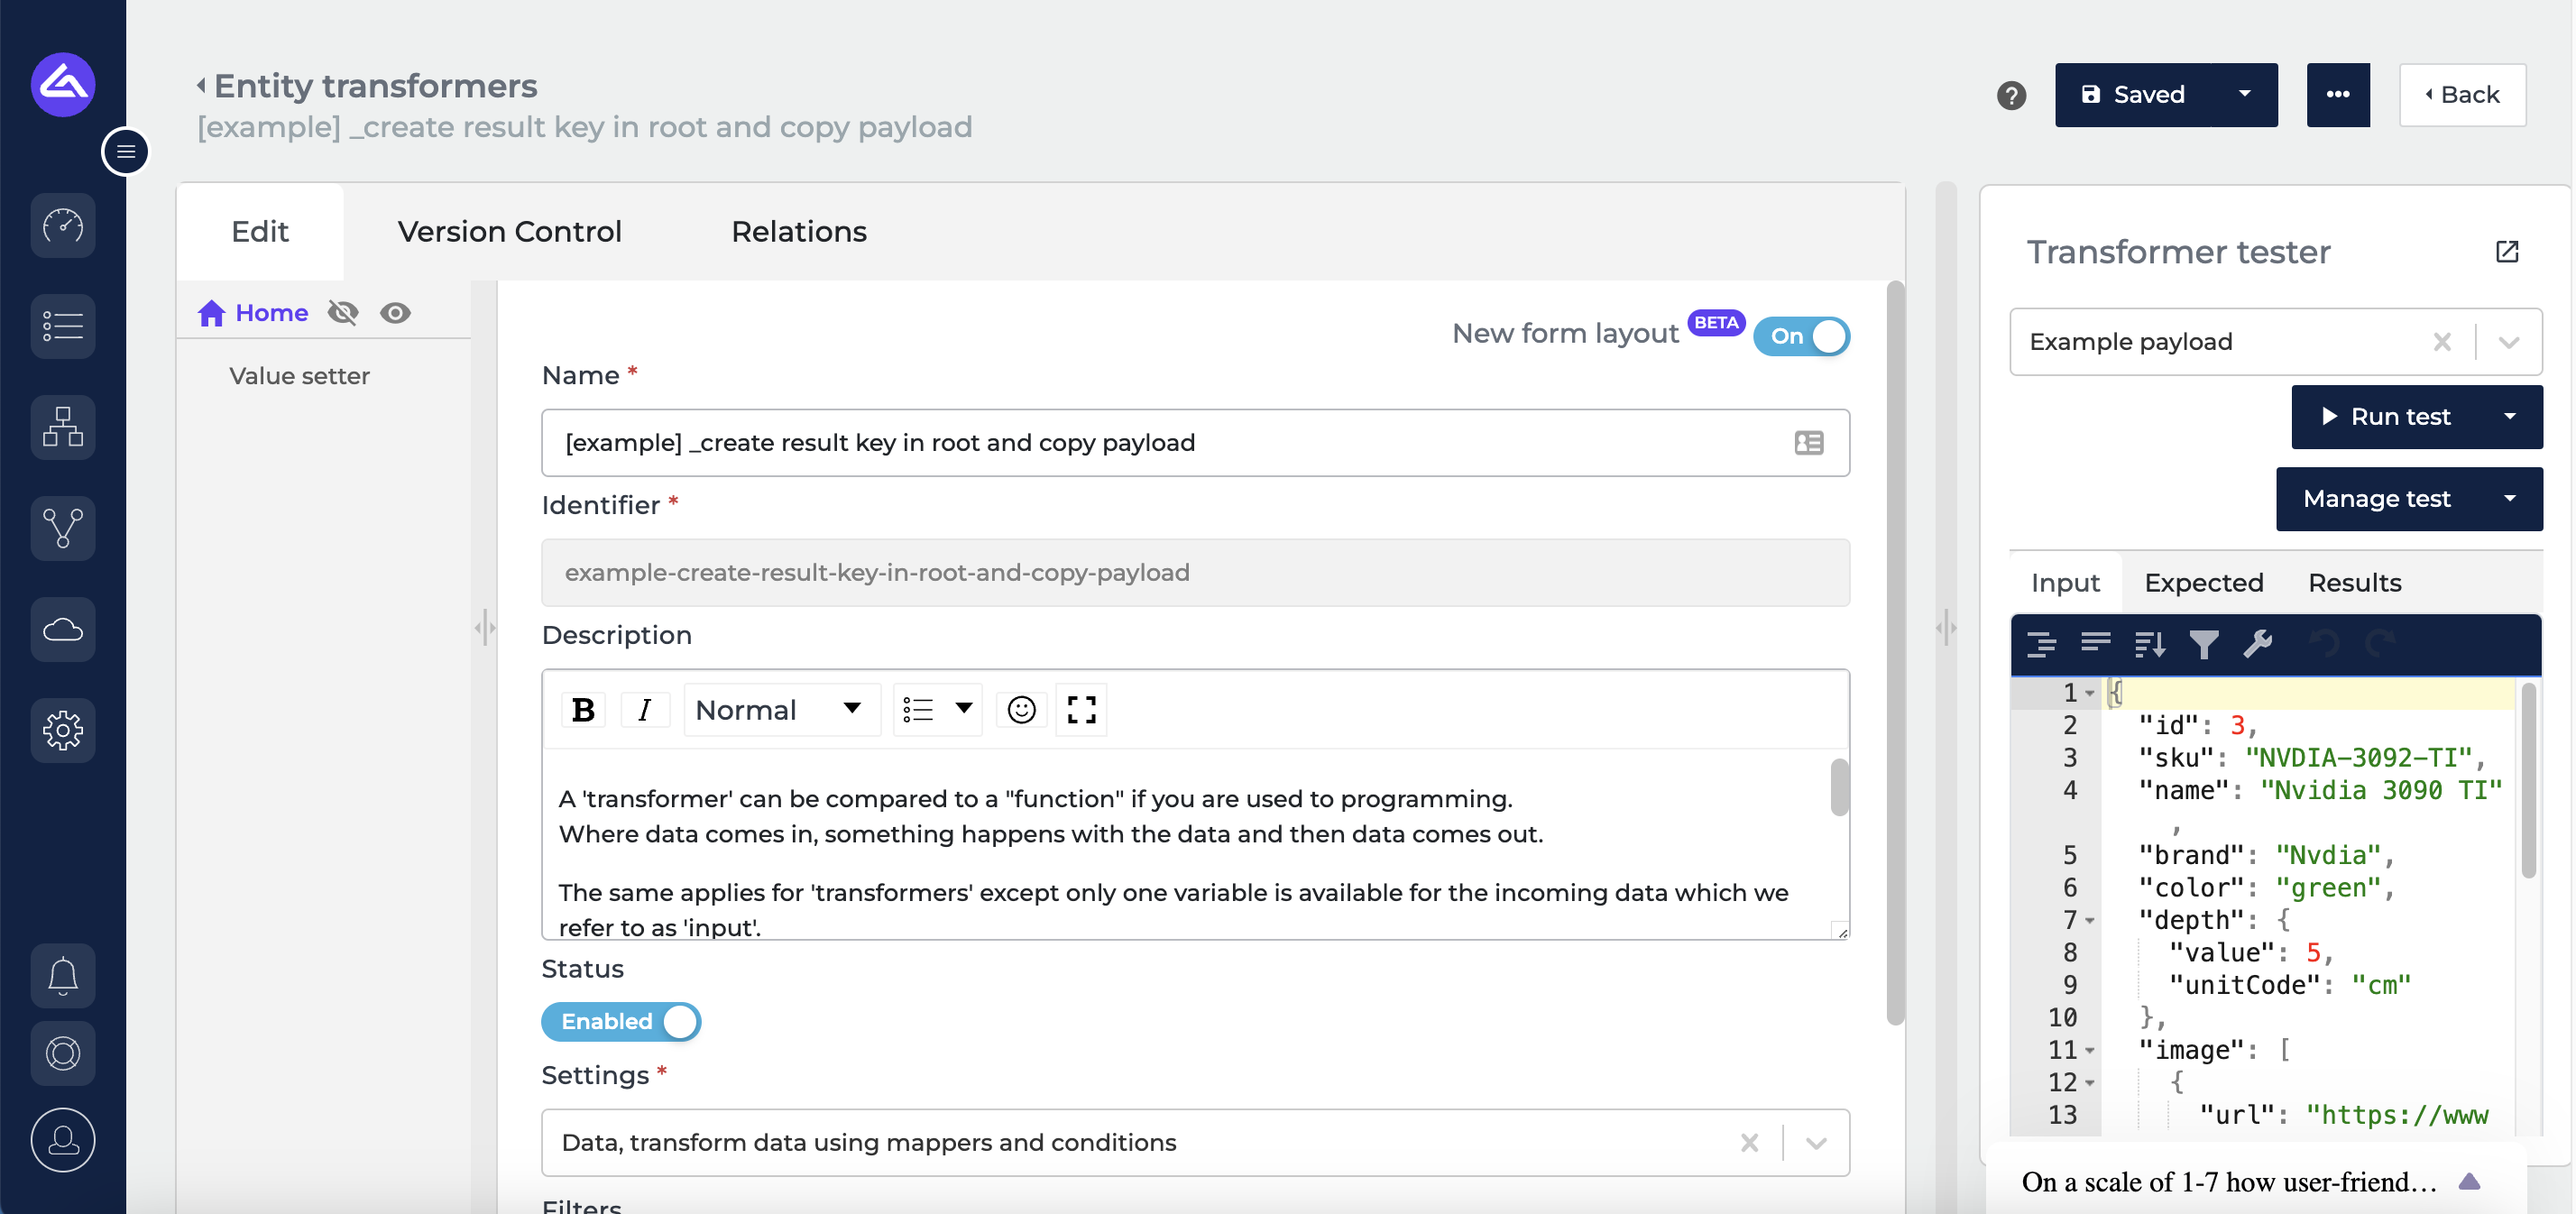This screenshot has width=2576, height=1214.
Task: Select the Results tab in Transformer tester
Action: tap(2354, 583)
